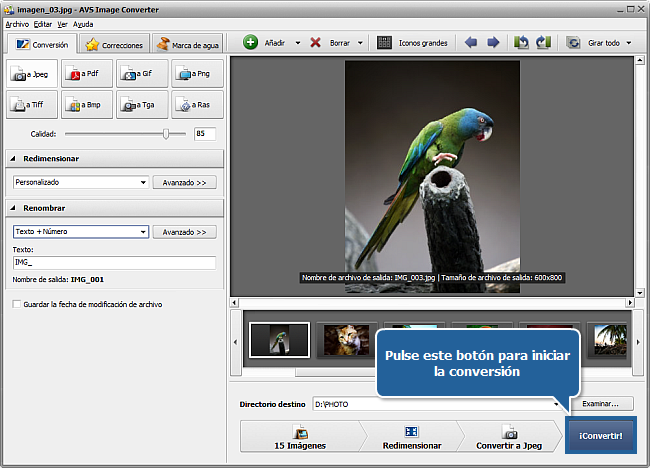This screenshot has height=468, width=650.
Task: Pick the a Gif output format
Action: pyautogui.click(x=142, y=74)
